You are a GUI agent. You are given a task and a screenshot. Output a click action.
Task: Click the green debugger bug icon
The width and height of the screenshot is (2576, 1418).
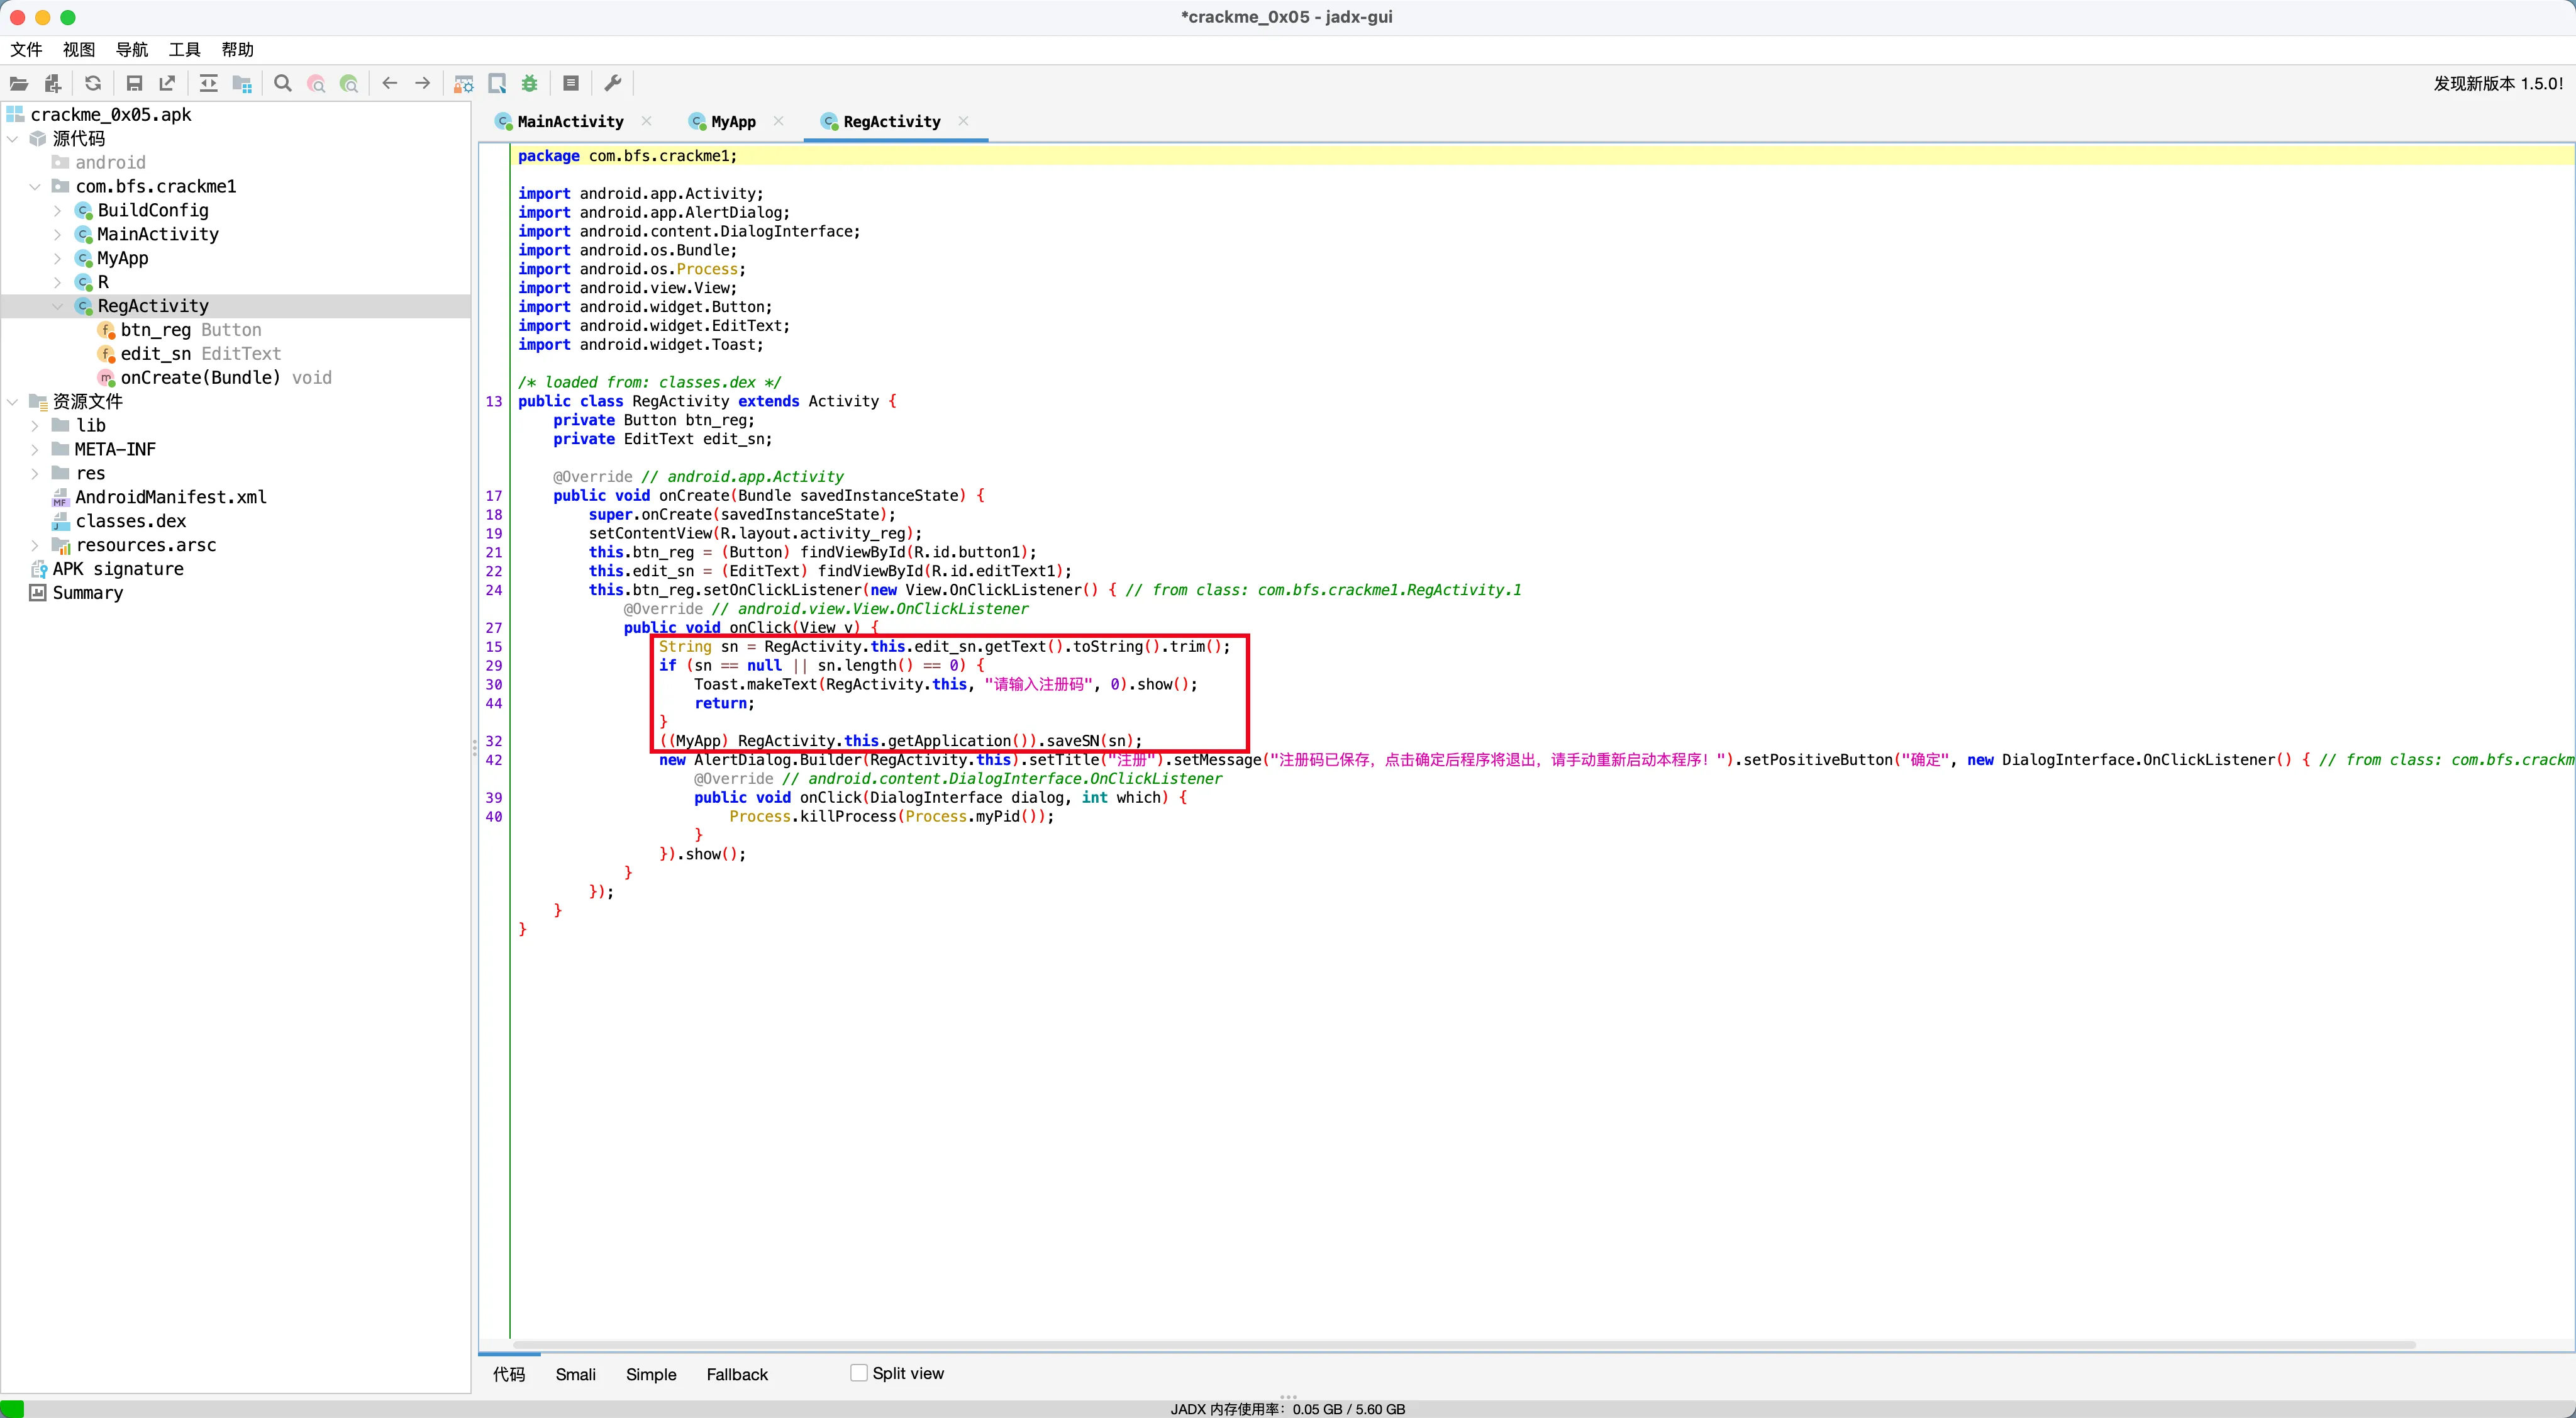(x=530, y=84)
